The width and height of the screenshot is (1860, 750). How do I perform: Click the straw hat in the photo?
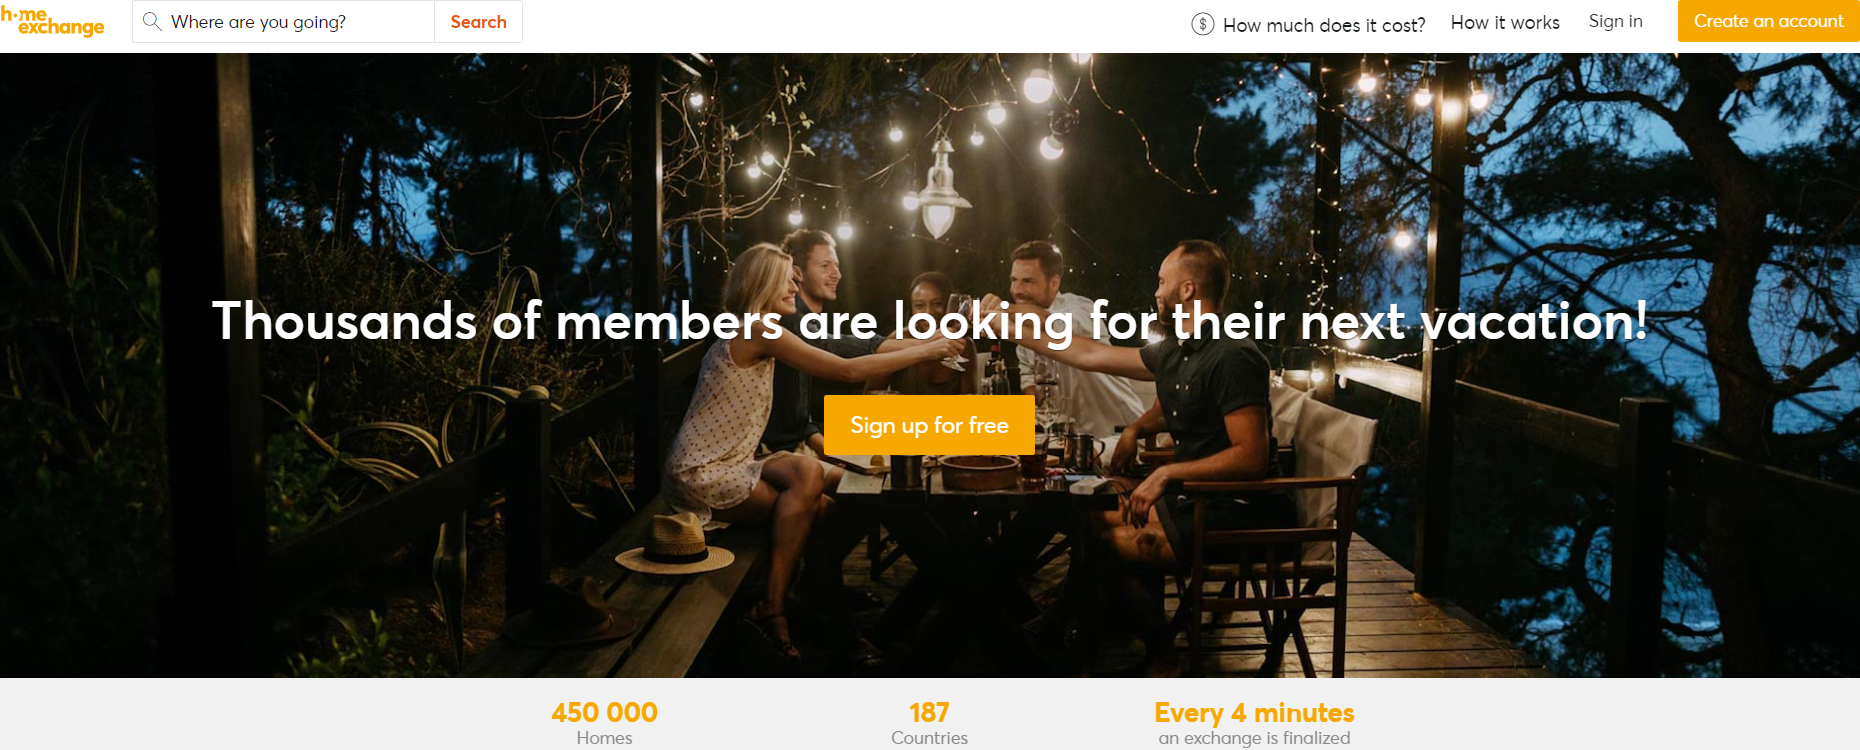tap(675, 544)
